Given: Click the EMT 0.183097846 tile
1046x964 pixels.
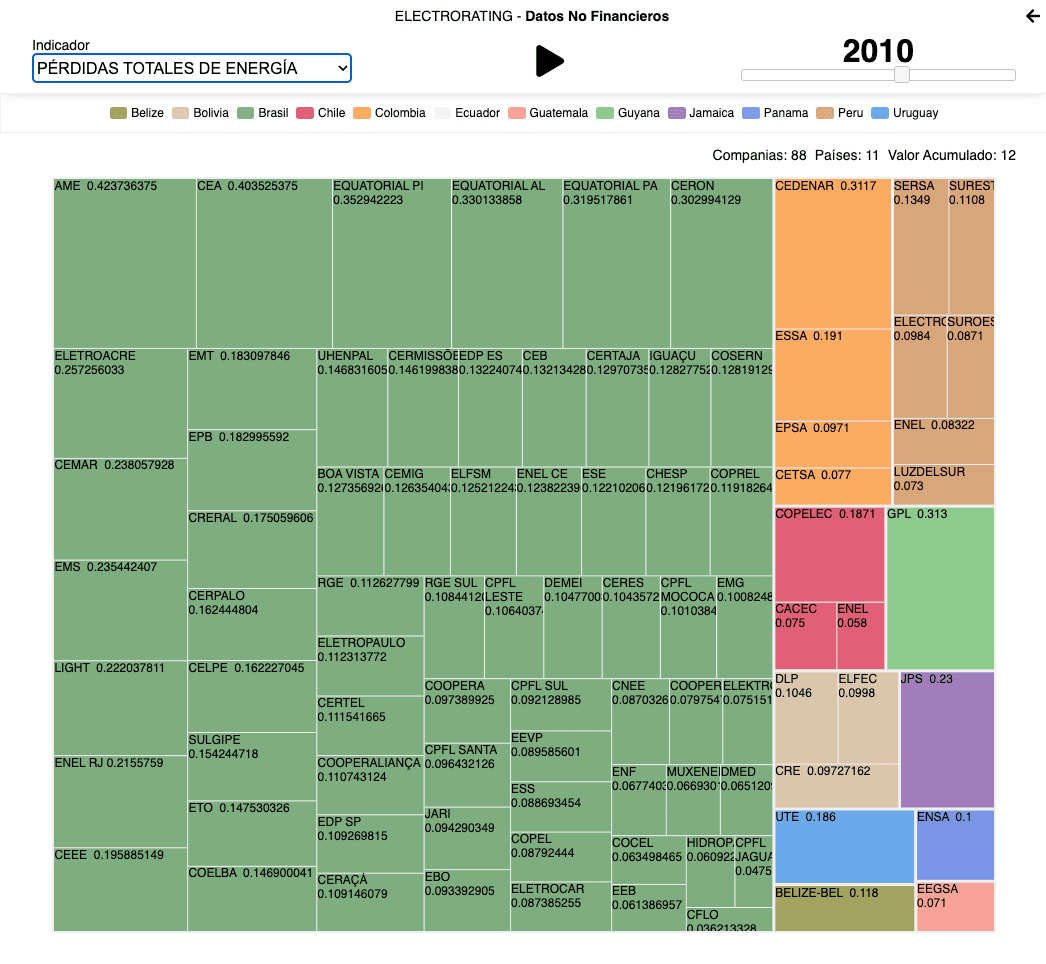Looking at the screenshot, I should click(x=252, y=389).
